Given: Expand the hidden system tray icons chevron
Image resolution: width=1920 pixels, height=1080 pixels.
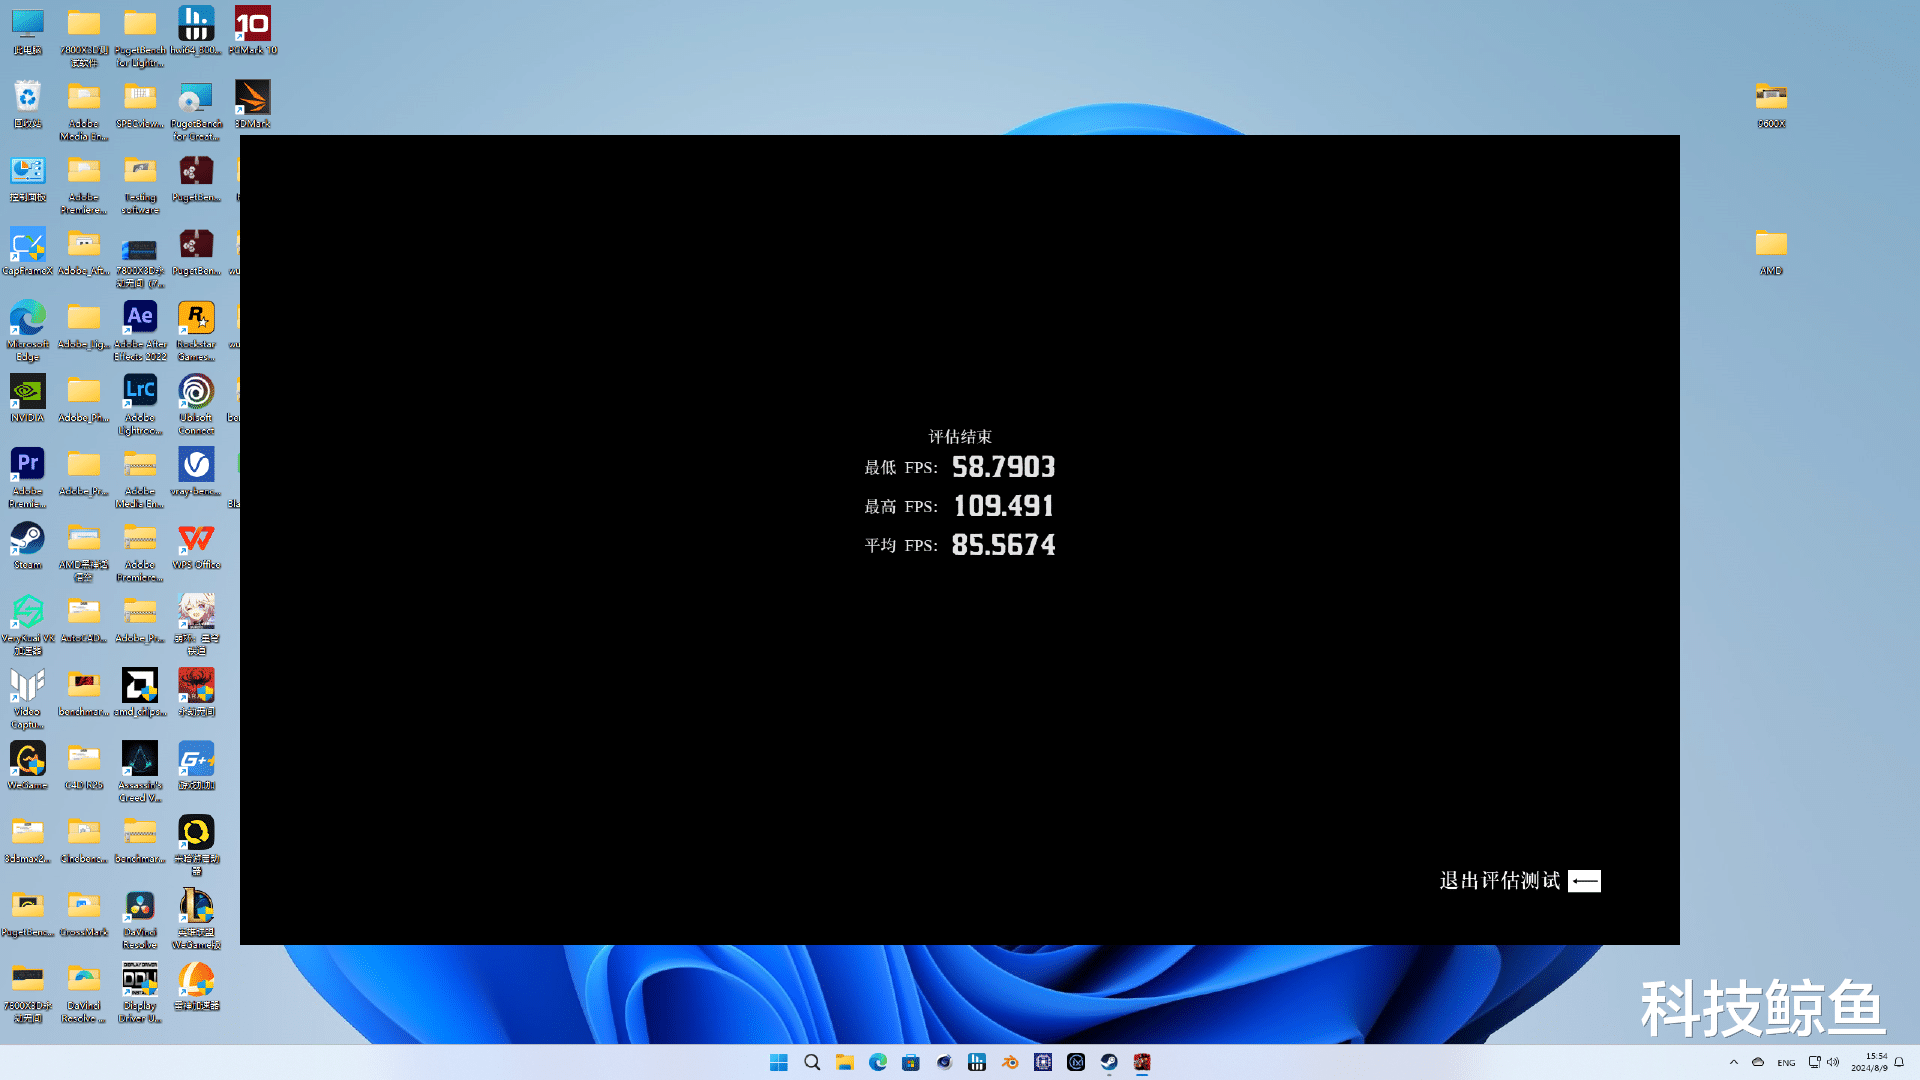Looking at the screenshot, I should pos(1734,1062).
